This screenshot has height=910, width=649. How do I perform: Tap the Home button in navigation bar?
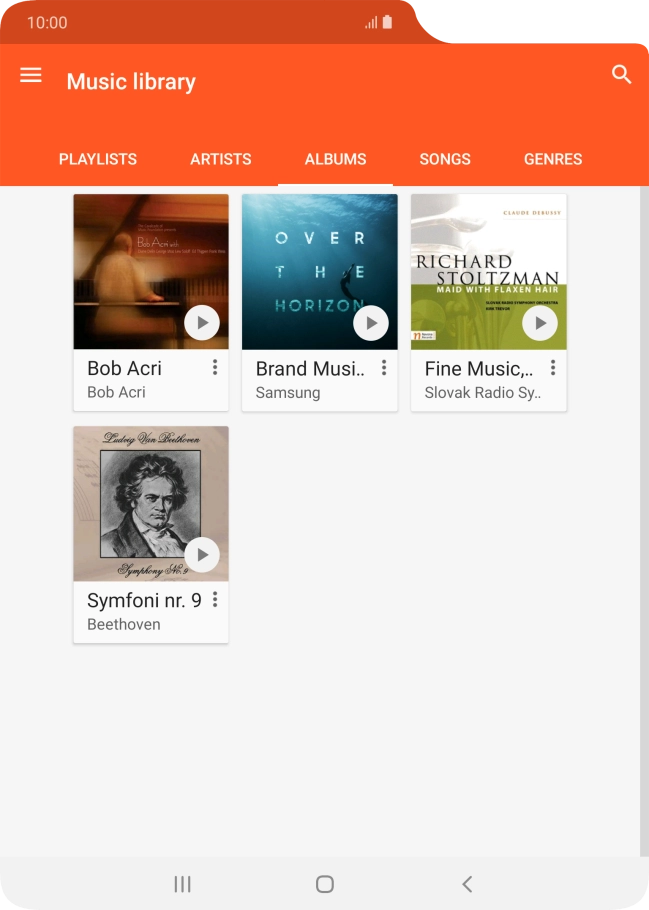[324, 884]
